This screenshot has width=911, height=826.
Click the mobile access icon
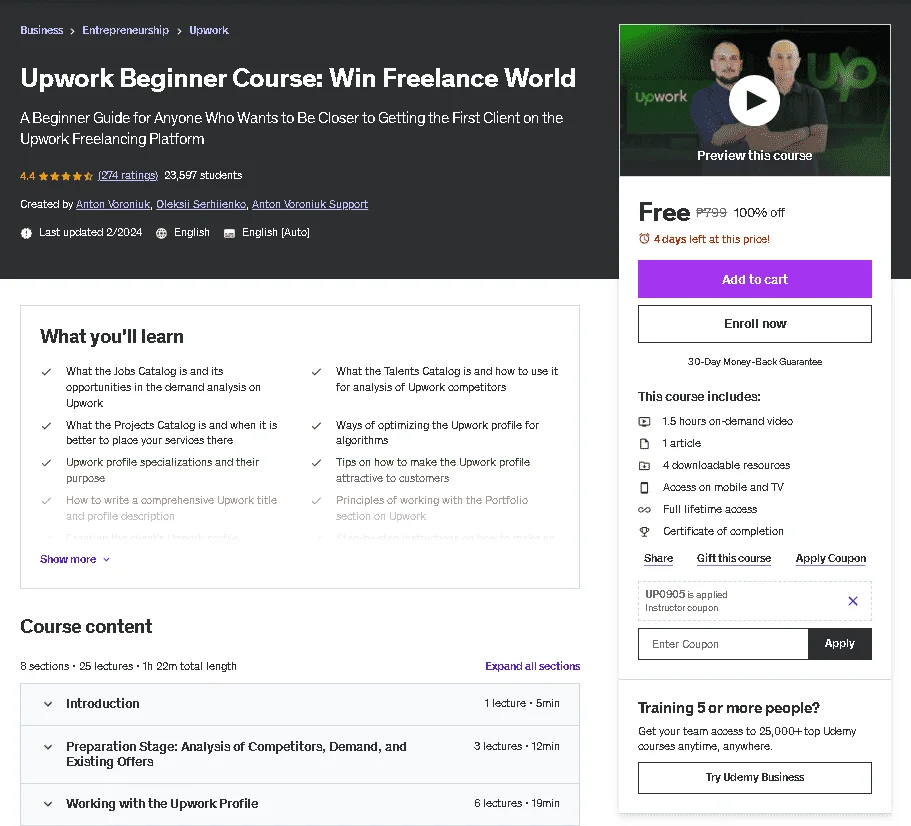(x=644, y=487)
